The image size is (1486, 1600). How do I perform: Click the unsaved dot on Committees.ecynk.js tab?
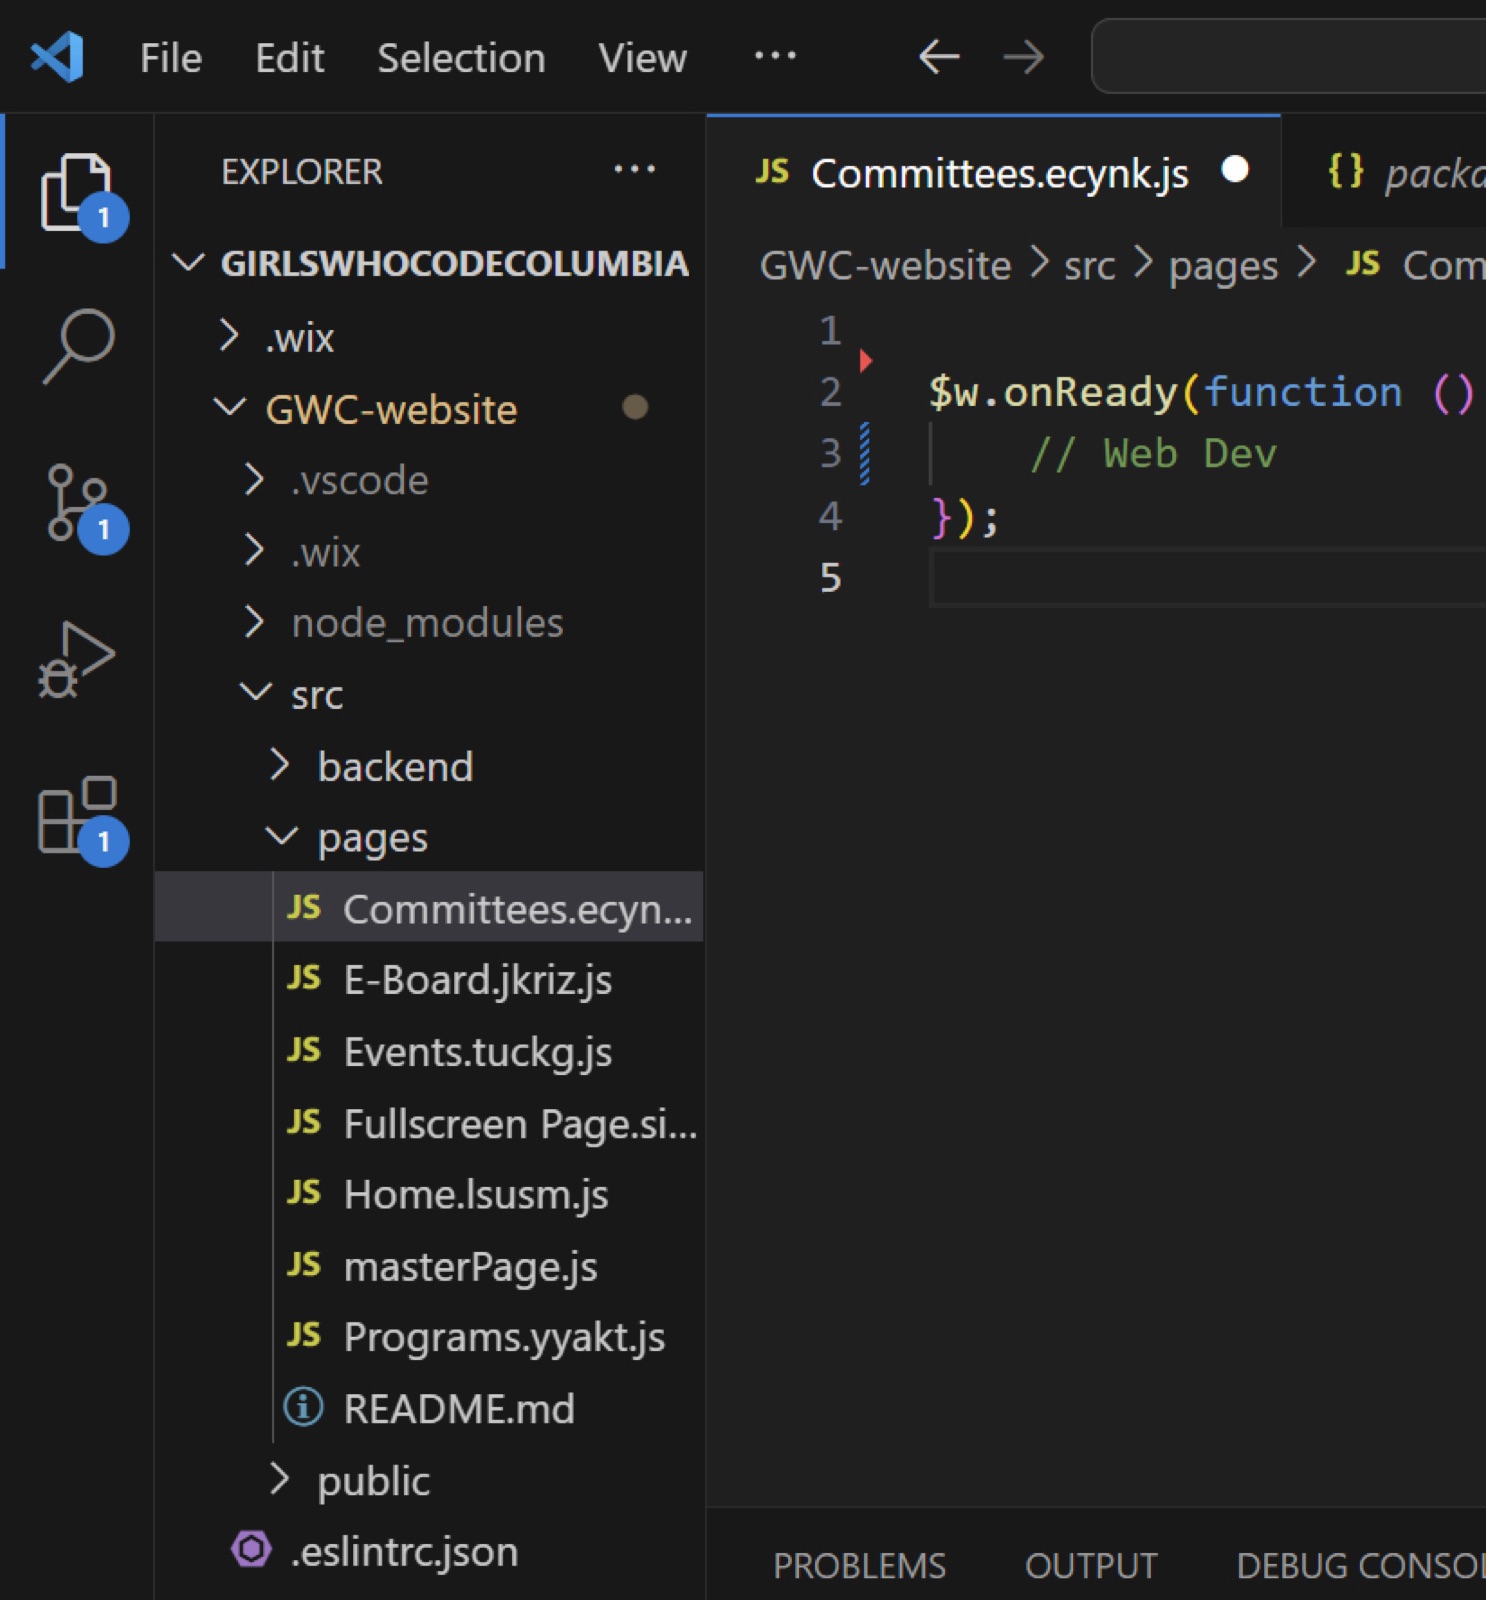click(1235, 170)
